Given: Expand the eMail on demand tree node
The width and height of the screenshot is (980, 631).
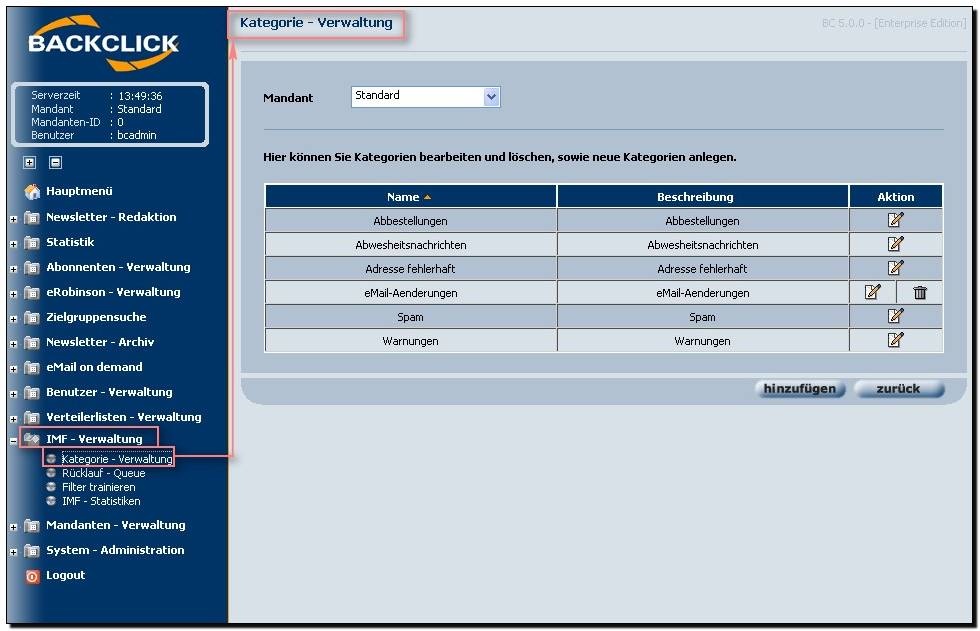Looking at the screenshot, I should click(x=13, y=369).
